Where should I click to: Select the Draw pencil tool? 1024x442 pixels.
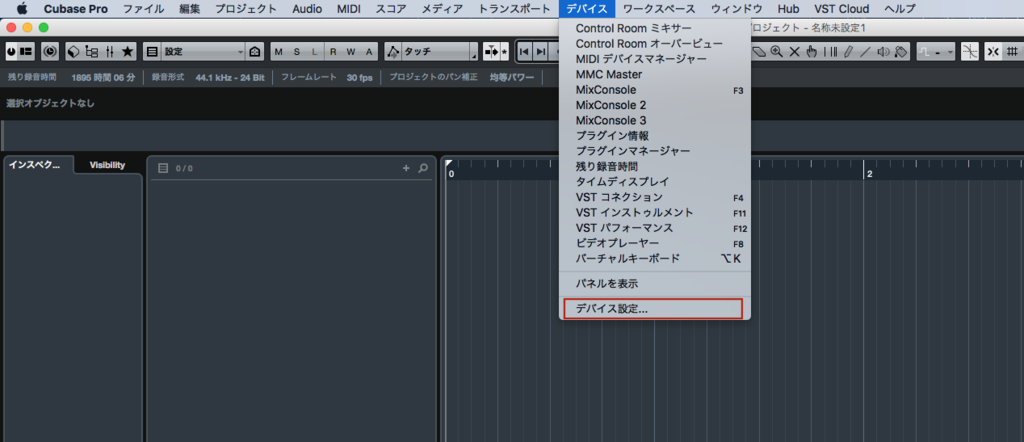point(848,52)
